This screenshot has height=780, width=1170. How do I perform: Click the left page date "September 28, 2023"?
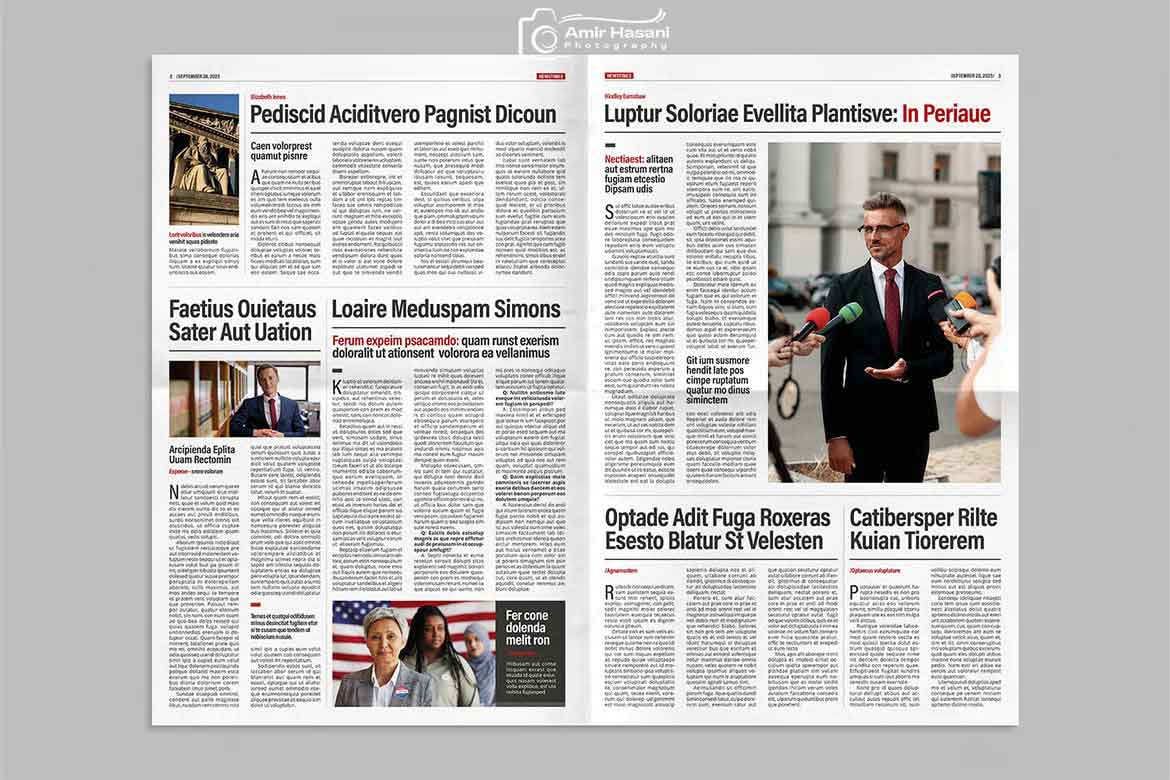tap(198, 76)
